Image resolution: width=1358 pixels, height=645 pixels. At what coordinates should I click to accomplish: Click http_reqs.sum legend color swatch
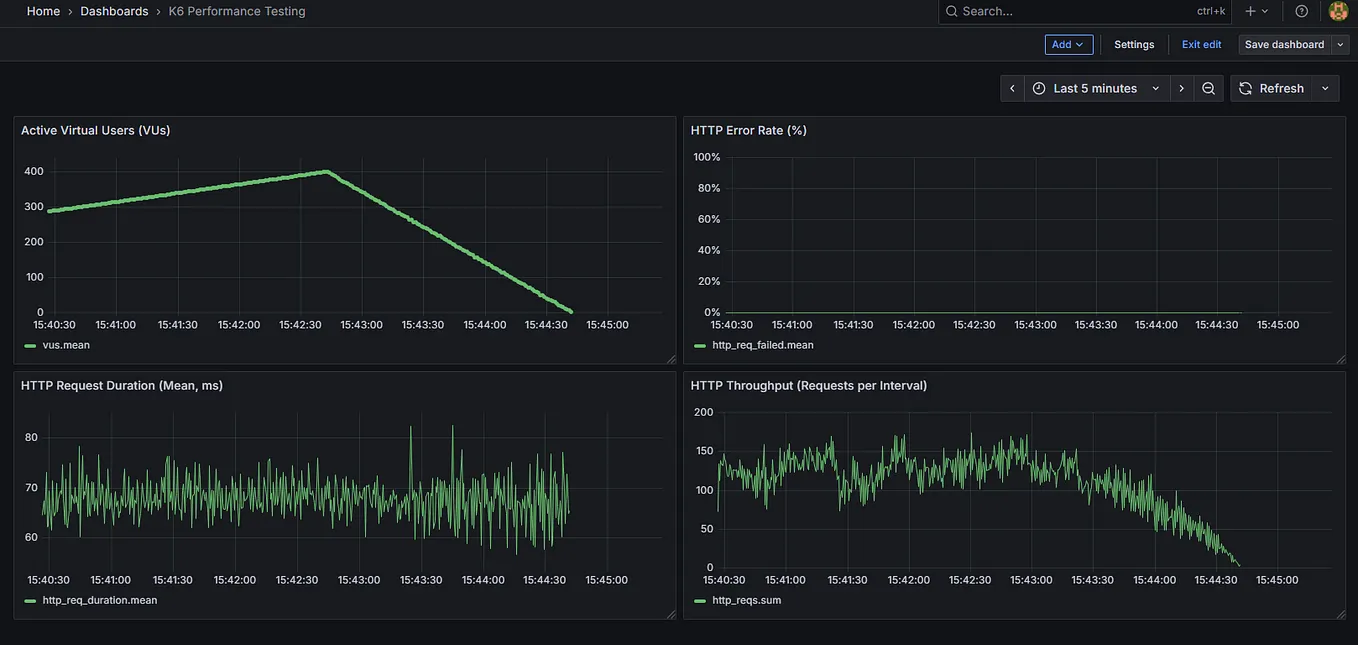(x=700, y=600)
